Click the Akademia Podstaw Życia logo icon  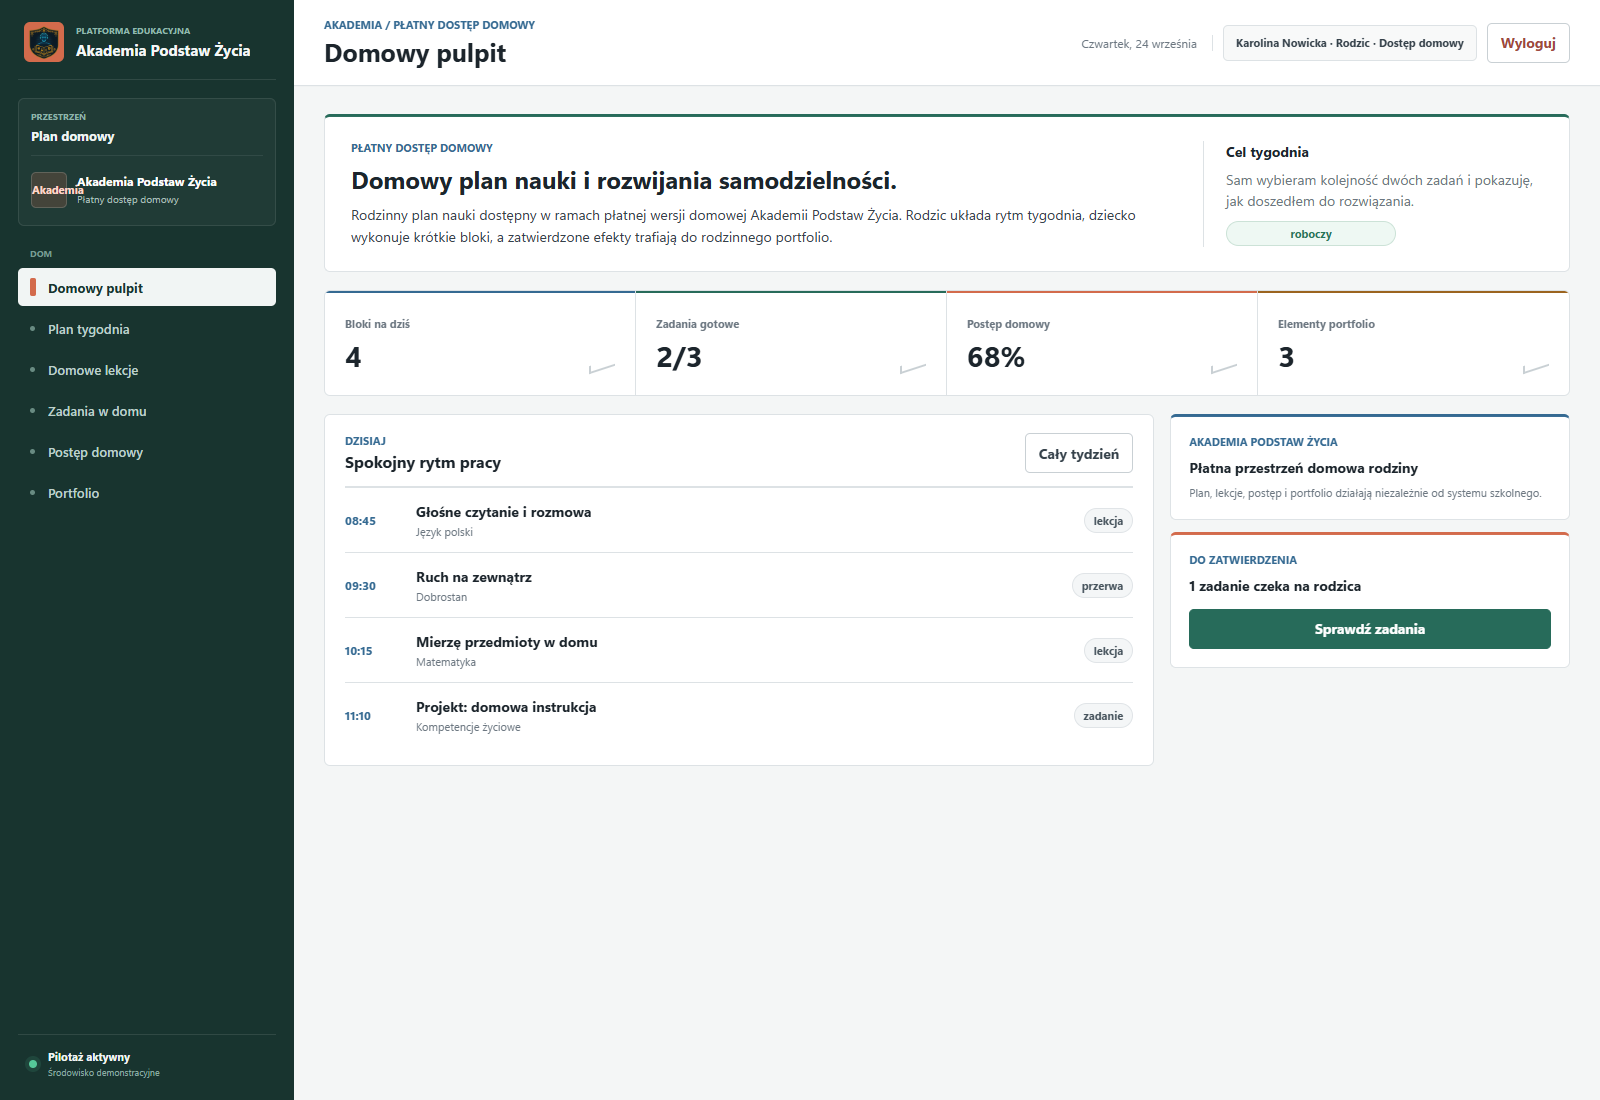[x=44, y=42]
